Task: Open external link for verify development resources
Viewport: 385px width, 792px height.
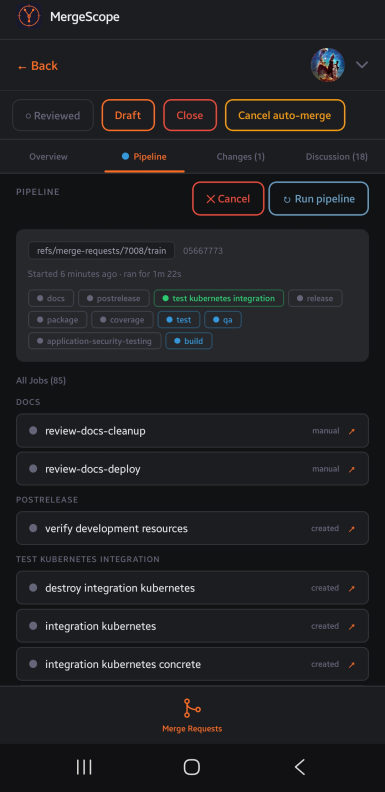Action: coord(352,529)
